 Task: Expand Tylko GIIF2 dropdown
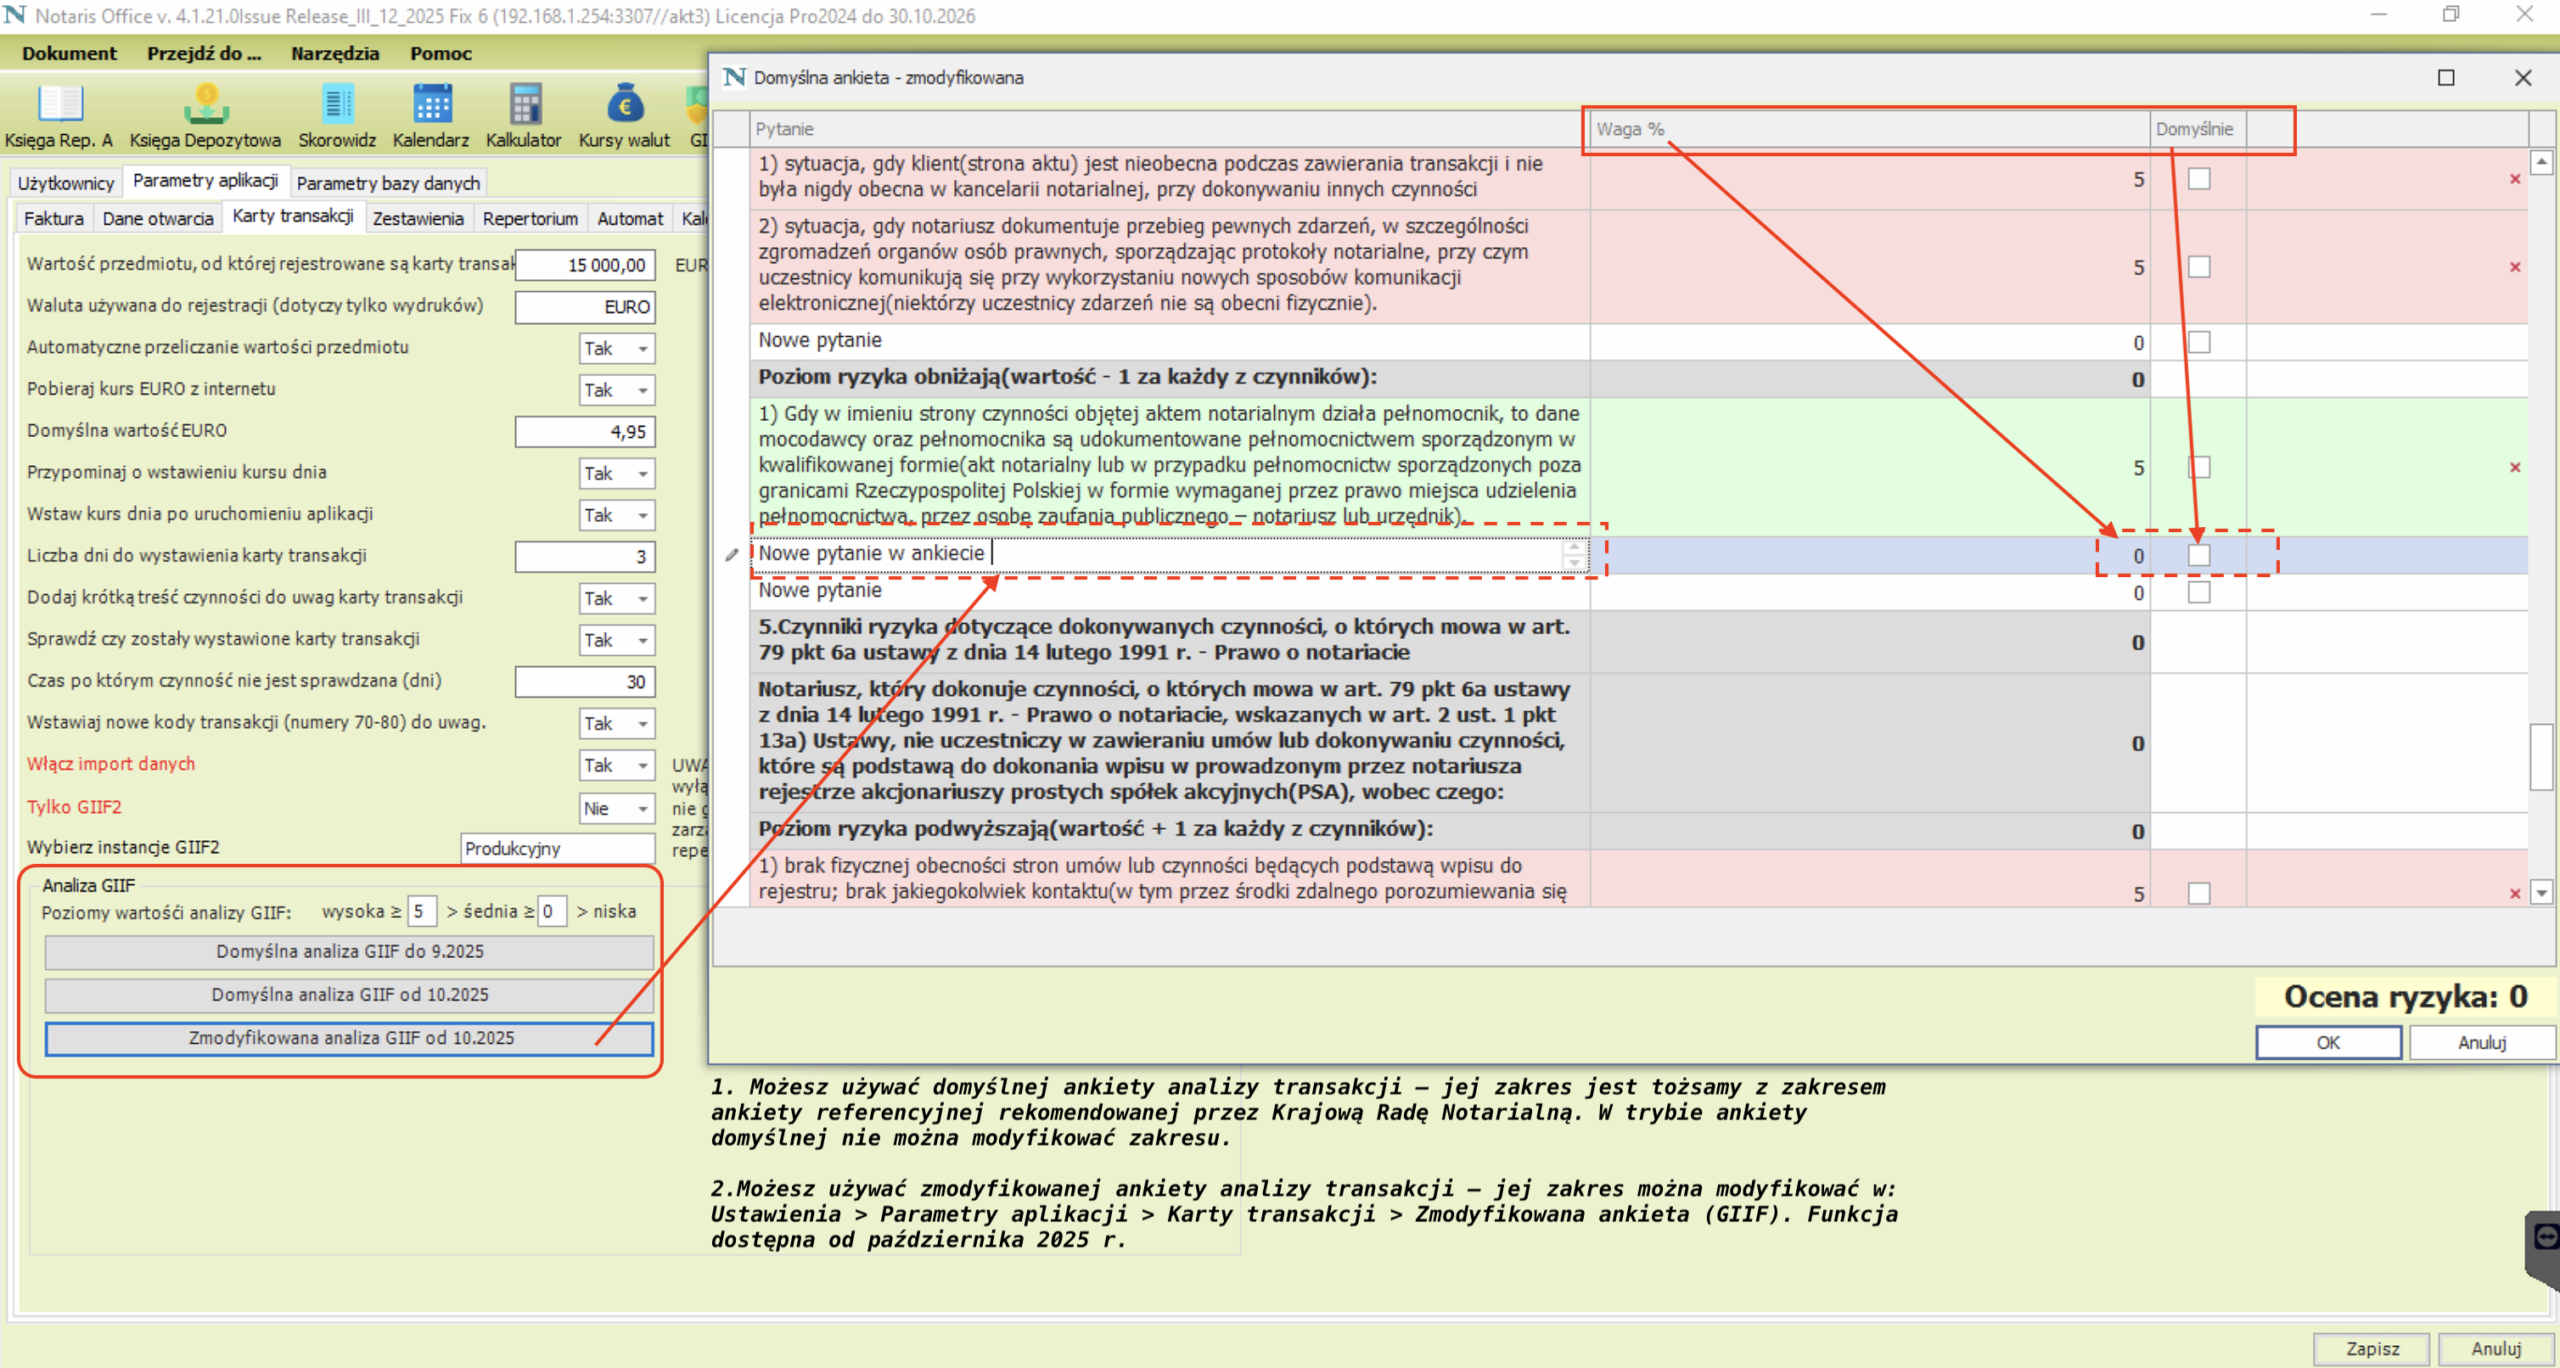tap(643, 808)
